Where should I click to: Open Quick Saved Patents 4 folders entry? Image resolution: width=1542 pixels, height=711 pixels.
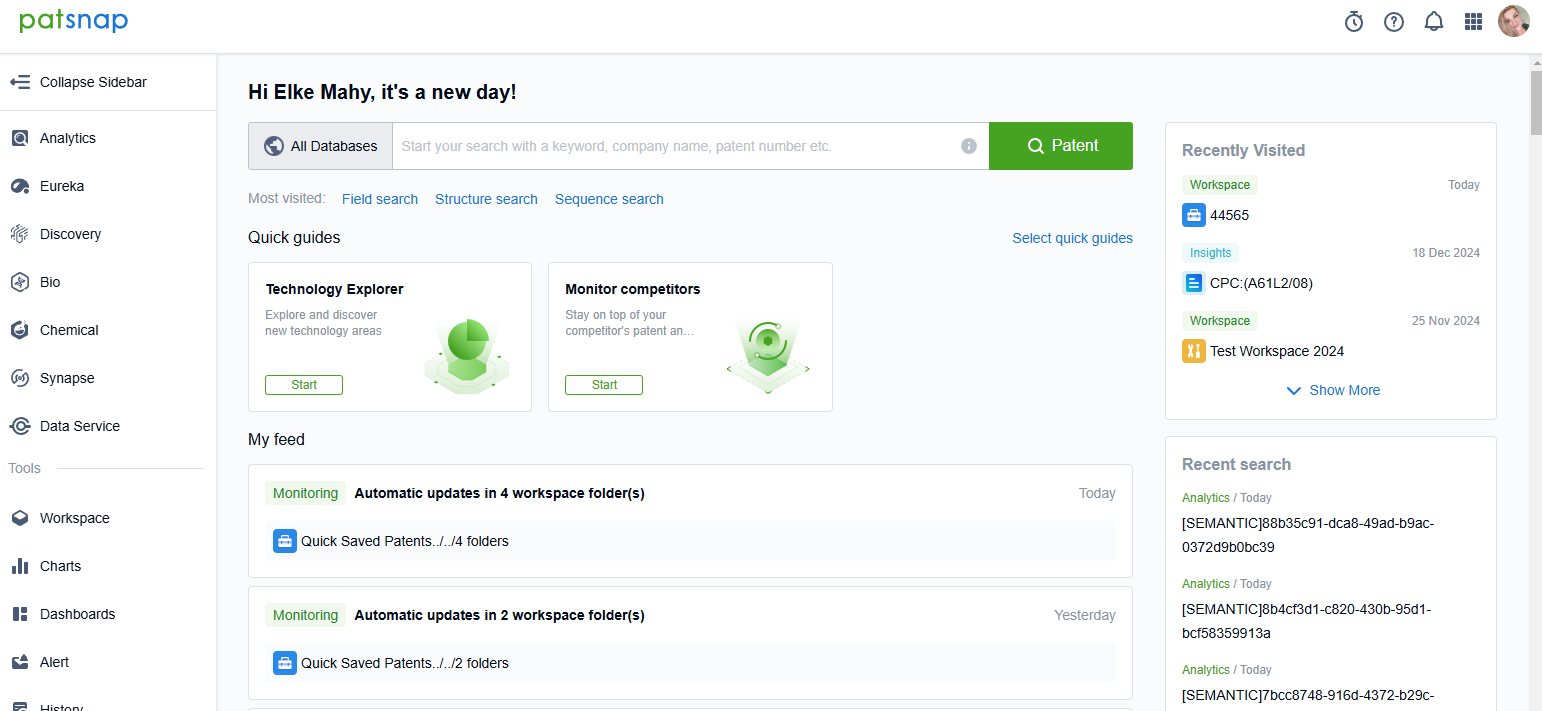coord(404,541)
